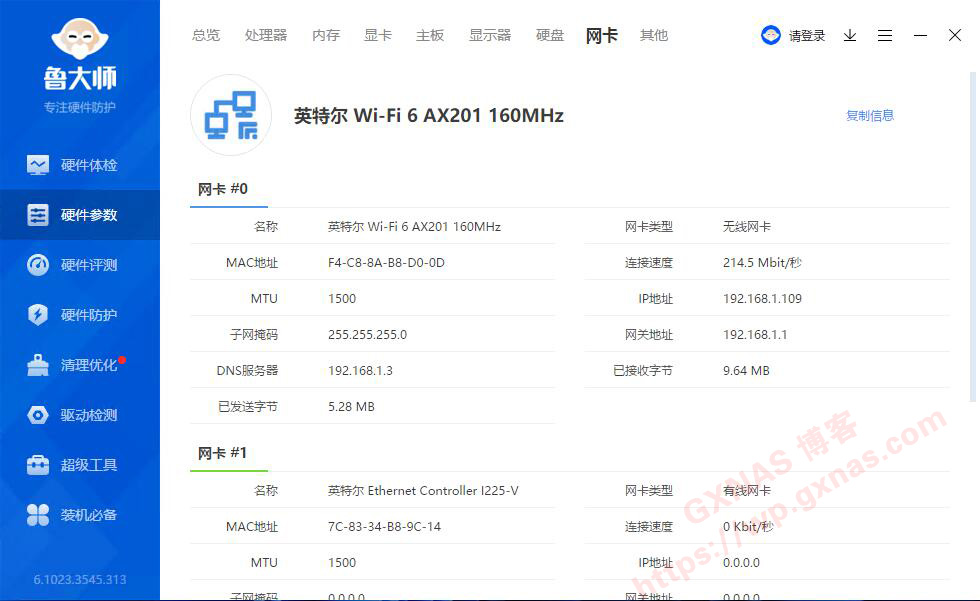980x601 pixels.
Task: Select the 装机必备 clover icon
Action: [38, 515]
